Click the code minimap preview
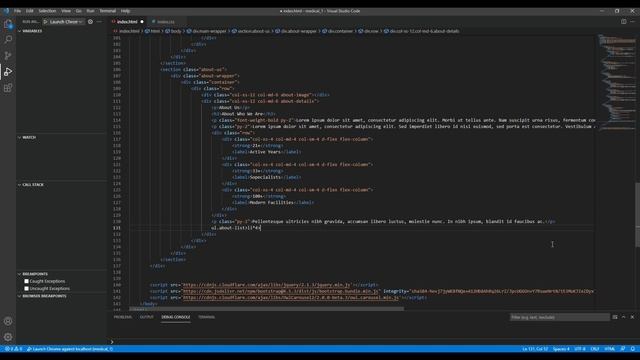The width and height of the screenshot is (640, 360). [616, 82]
